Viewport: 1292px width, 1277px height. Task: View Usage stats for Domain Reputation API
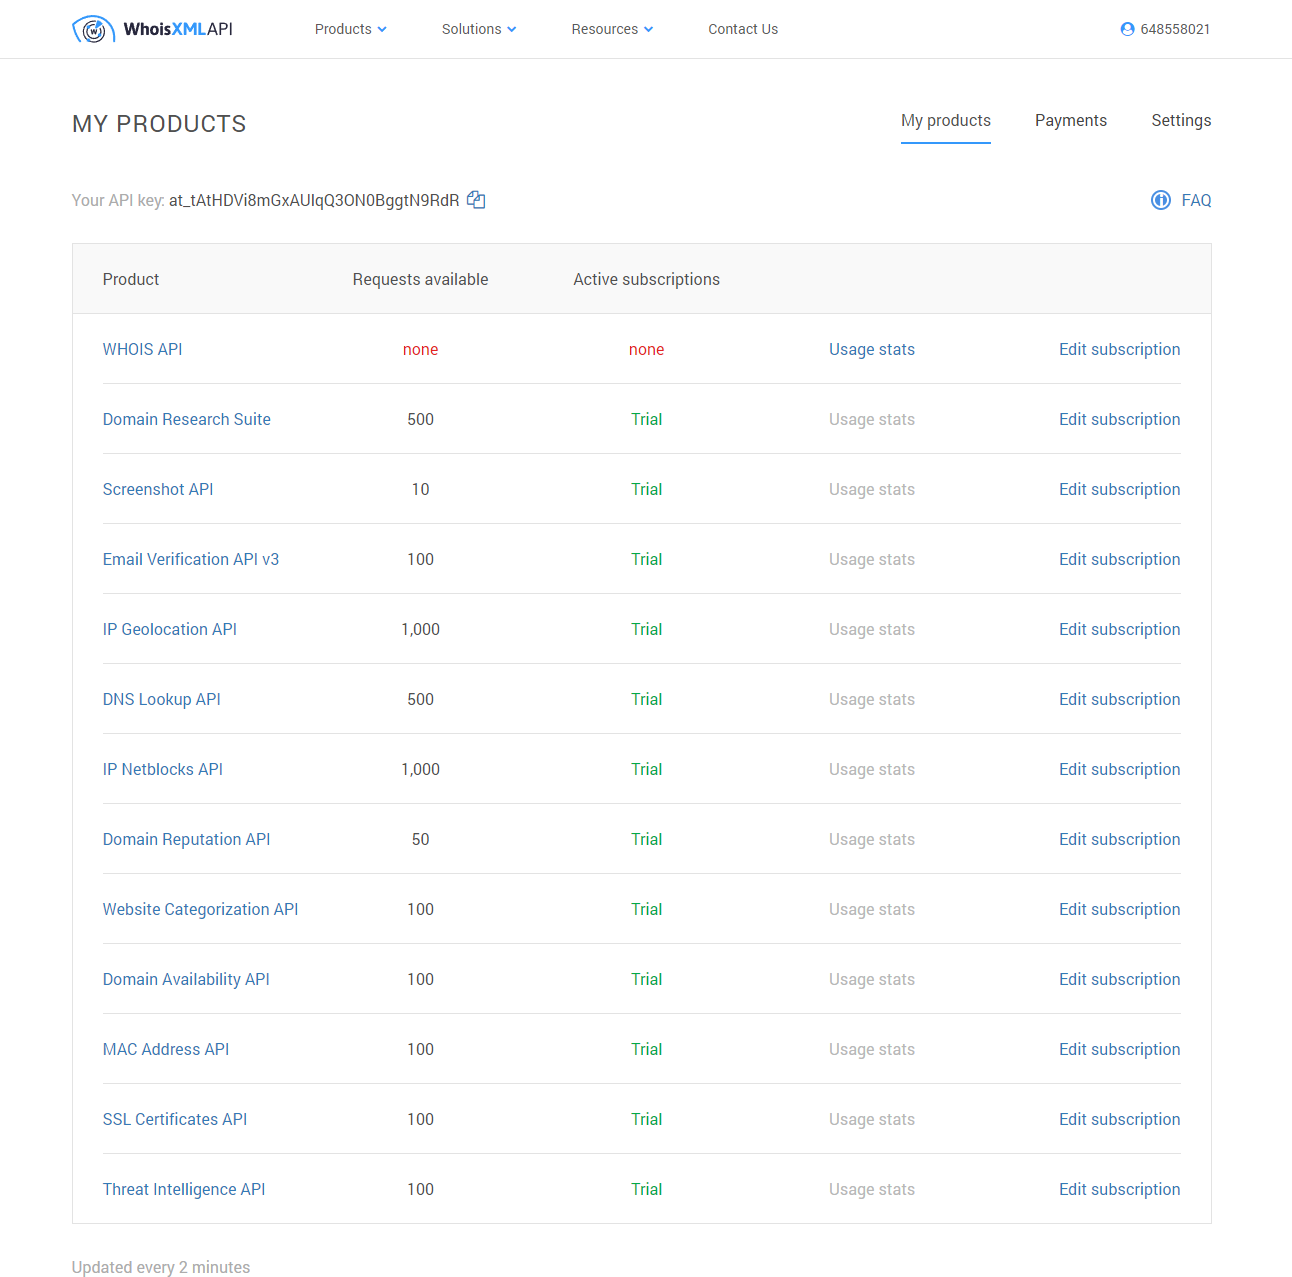[872, 839]
